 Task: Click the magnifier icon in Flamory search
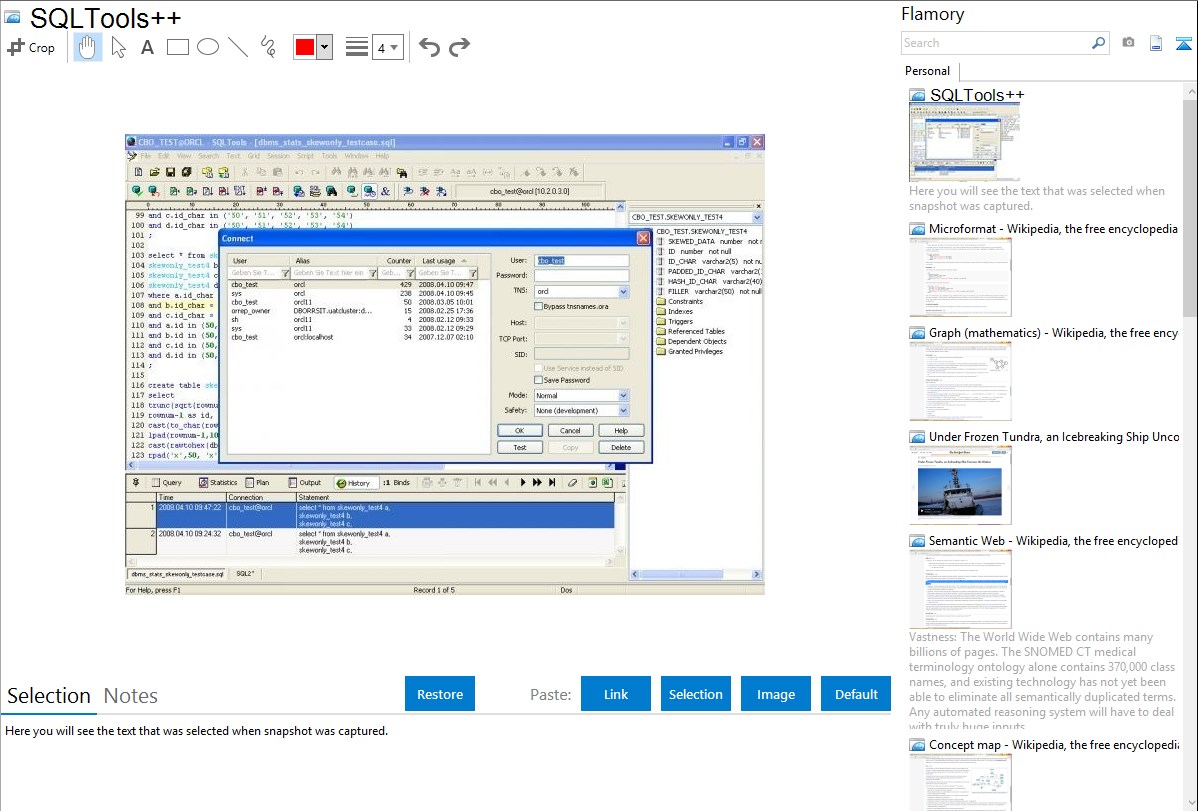pos(1098,43)
